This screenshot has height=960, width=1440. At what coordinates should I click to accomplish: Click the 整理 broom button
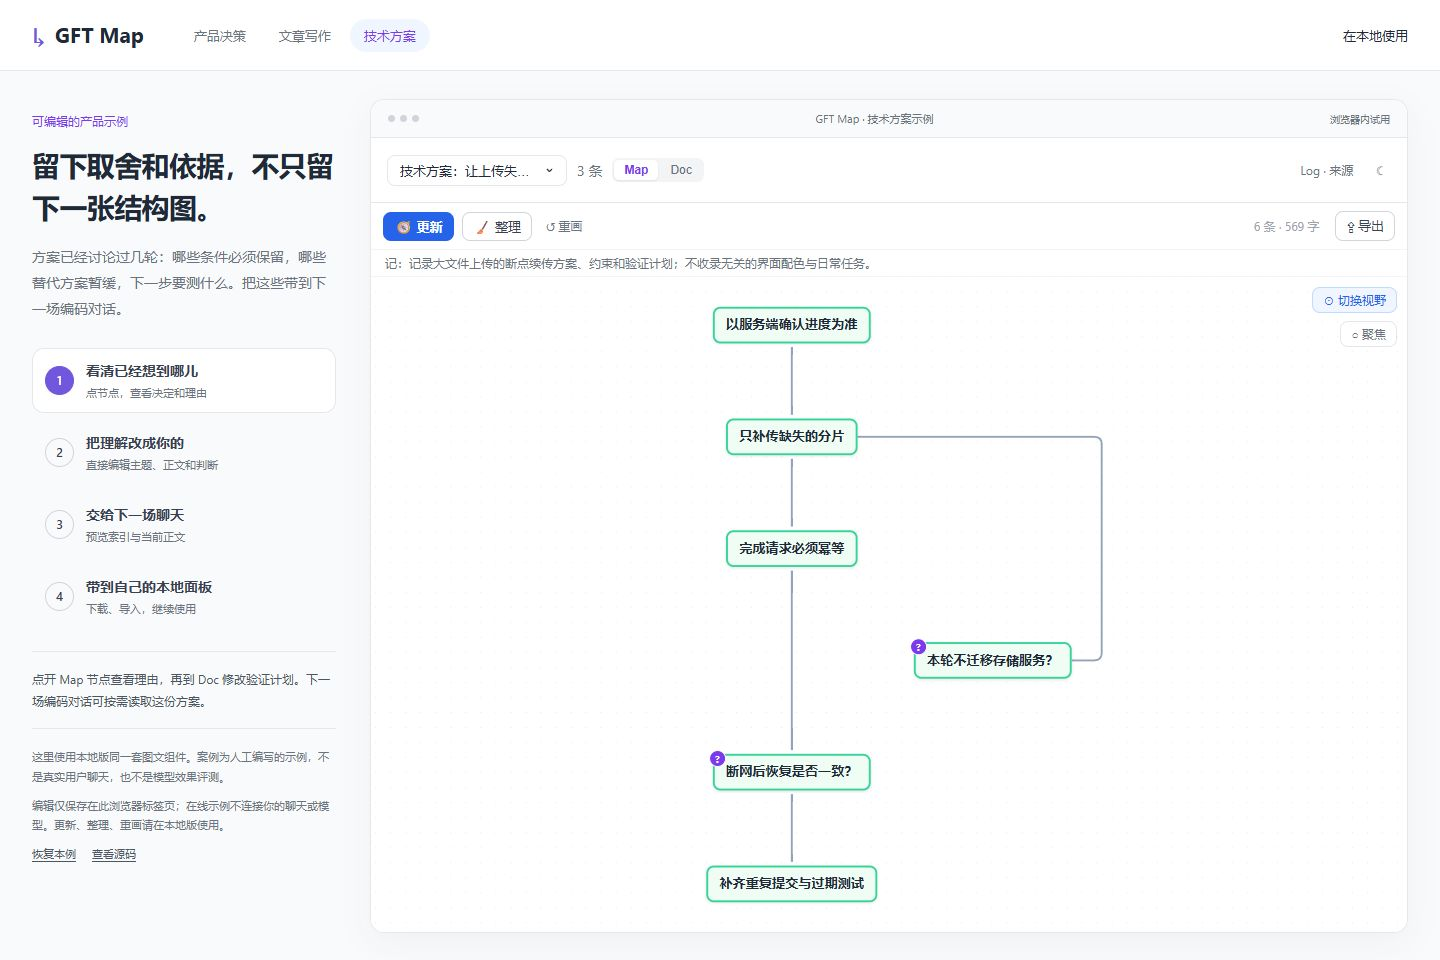[497, 227]
